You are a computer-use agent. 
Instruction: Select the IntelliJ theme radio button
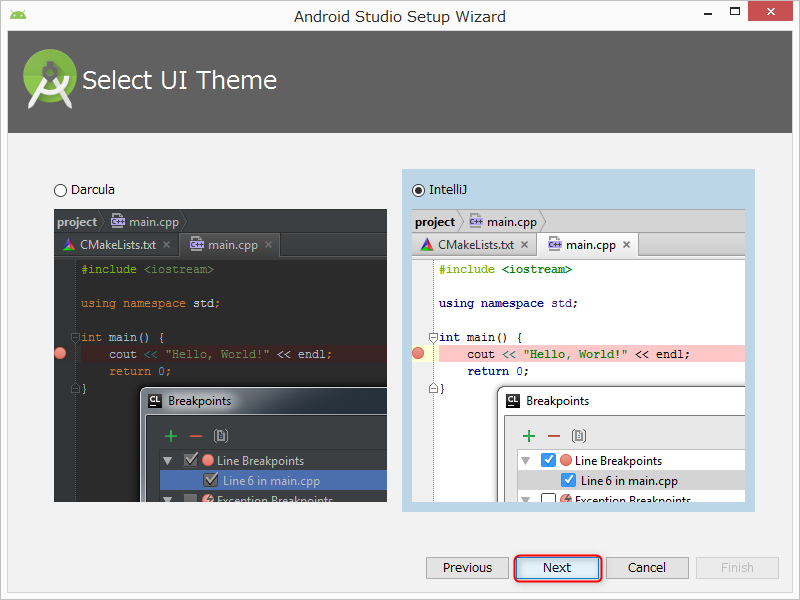(x=418, y=190)
